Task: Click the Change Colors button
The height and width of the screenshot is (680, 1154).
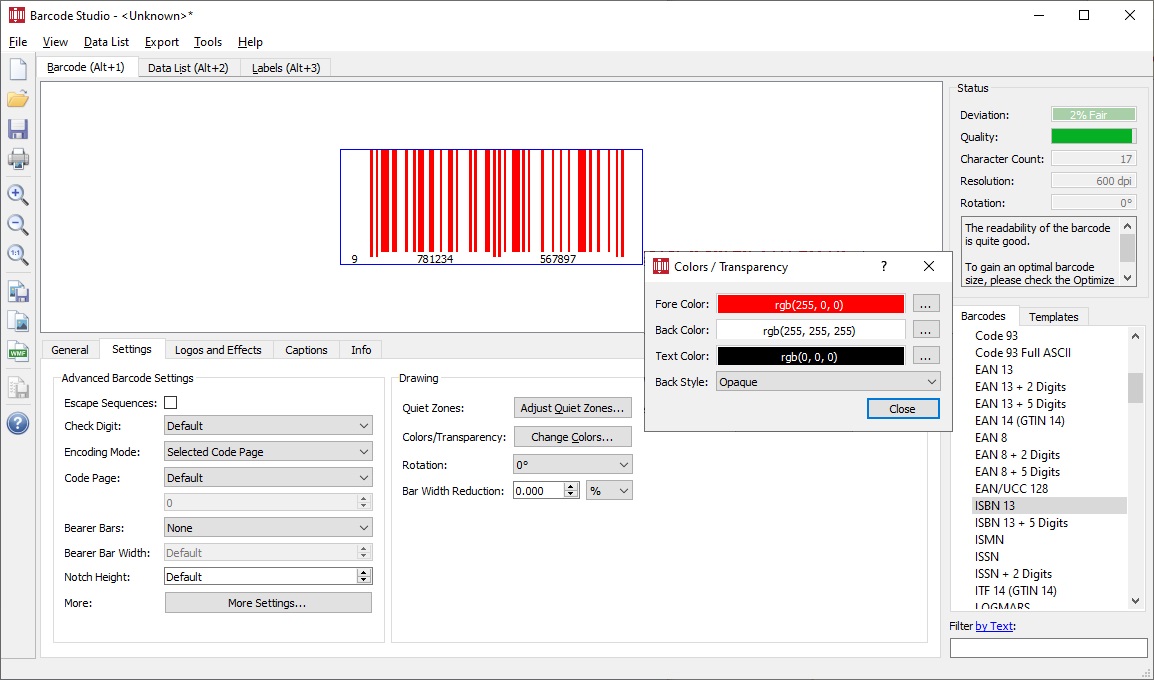Action: coord(573,437)
